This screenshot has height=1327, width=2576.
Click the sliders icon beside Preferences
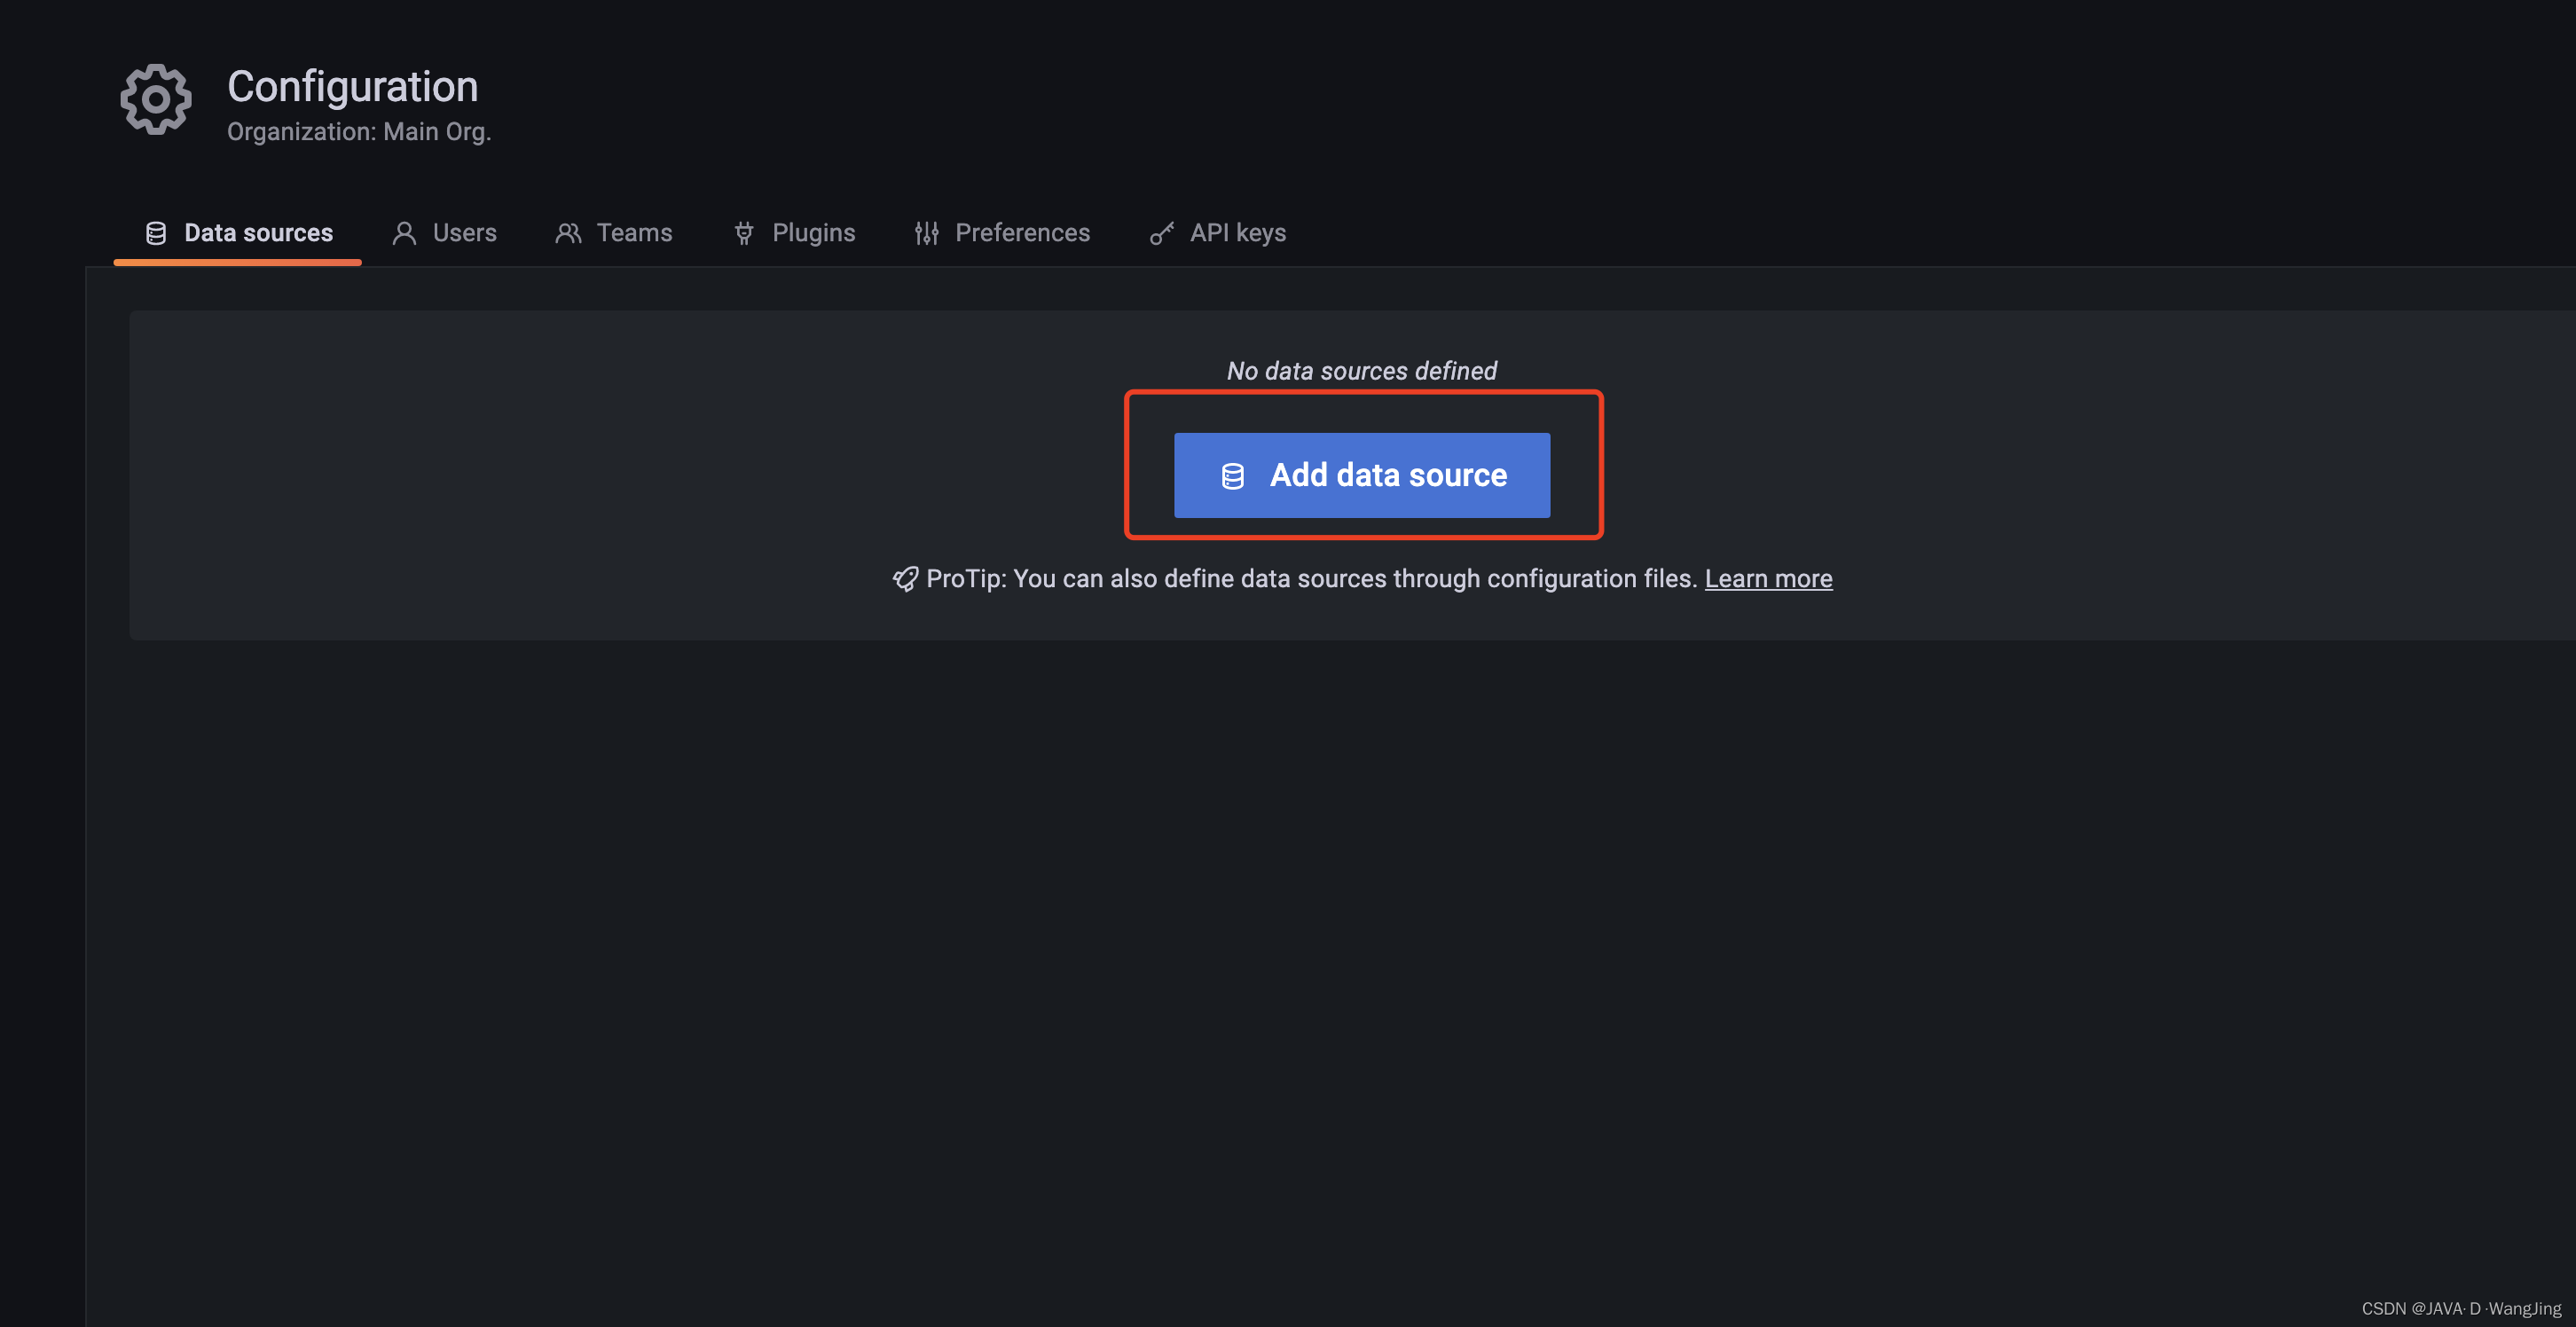click(x=927, y=233)
